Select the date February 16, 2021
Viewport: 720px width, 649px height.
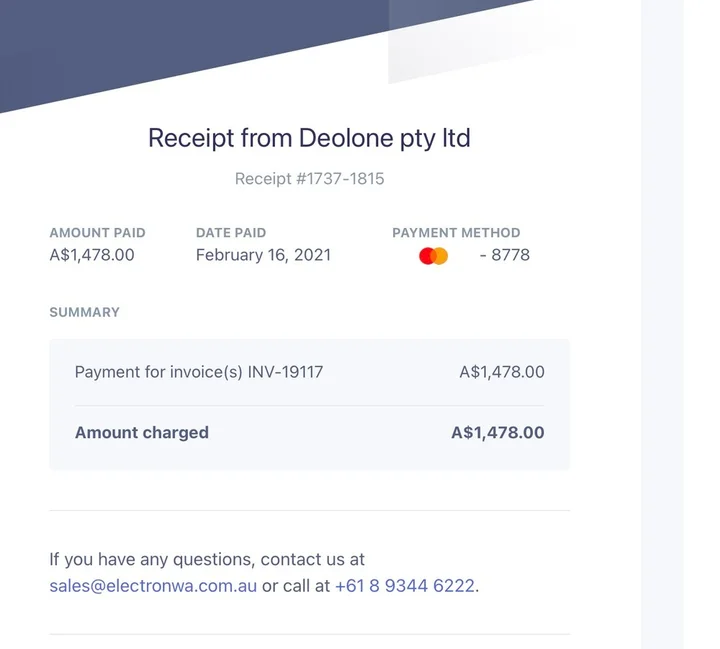click(263, 255)
